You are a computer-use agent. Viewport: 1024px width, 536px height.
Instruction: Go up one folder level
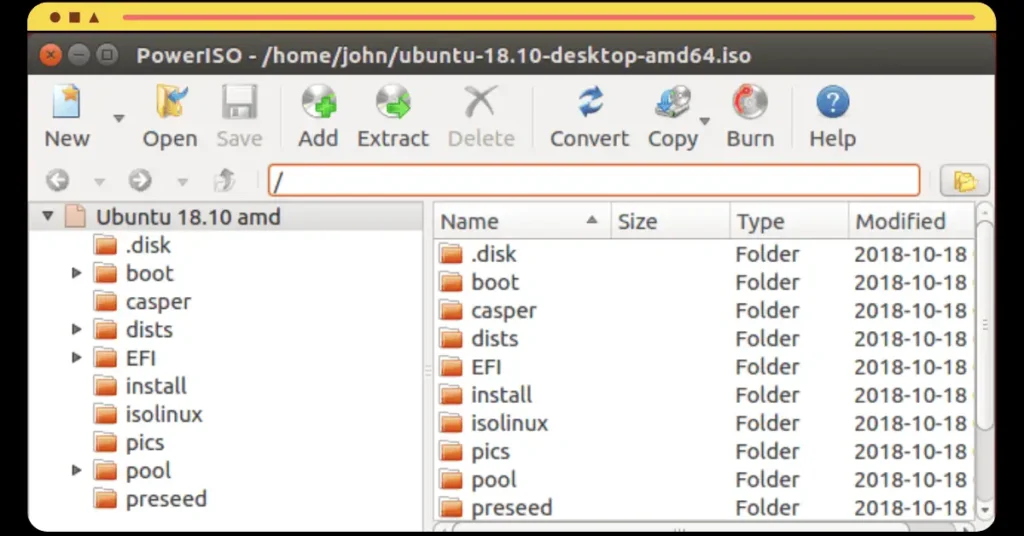[225, 180]
